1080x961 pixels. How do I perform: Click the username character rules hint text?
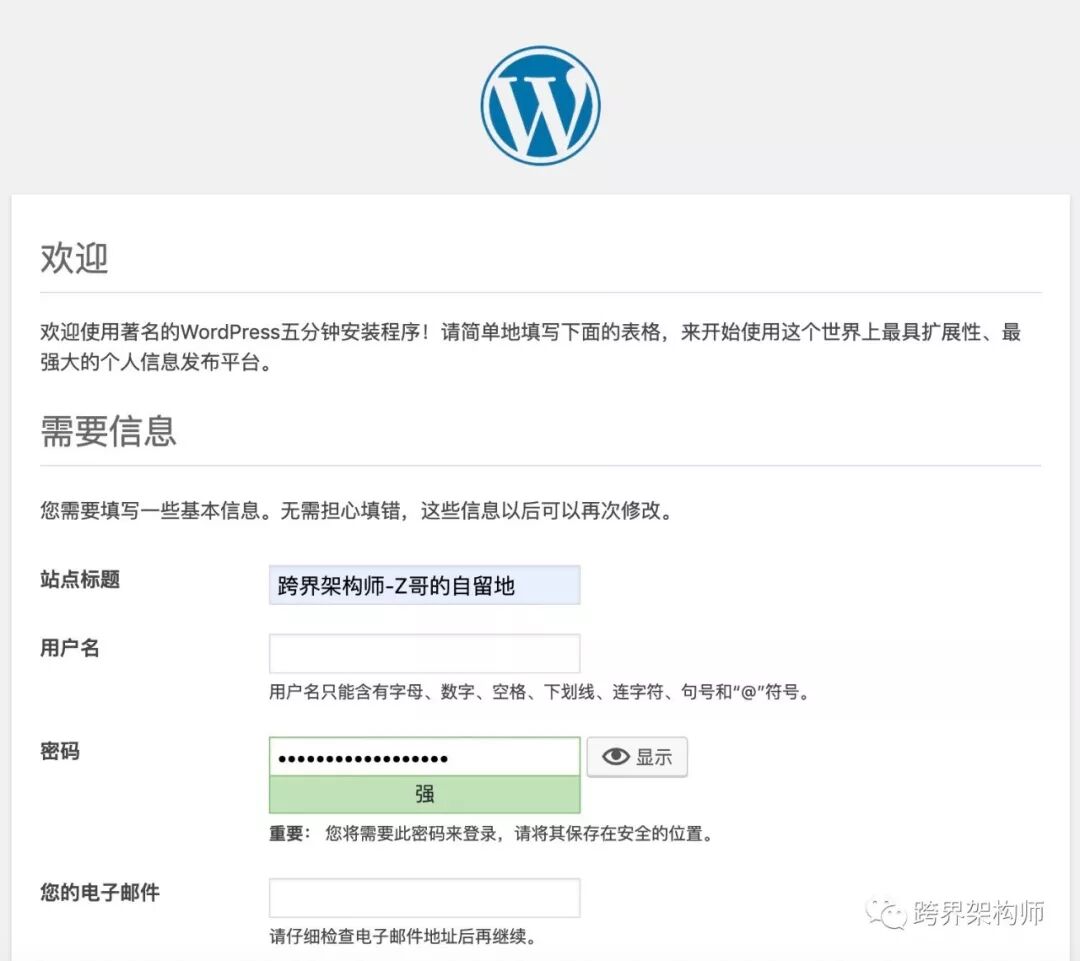pyautogui.click(x=540, y=690)
